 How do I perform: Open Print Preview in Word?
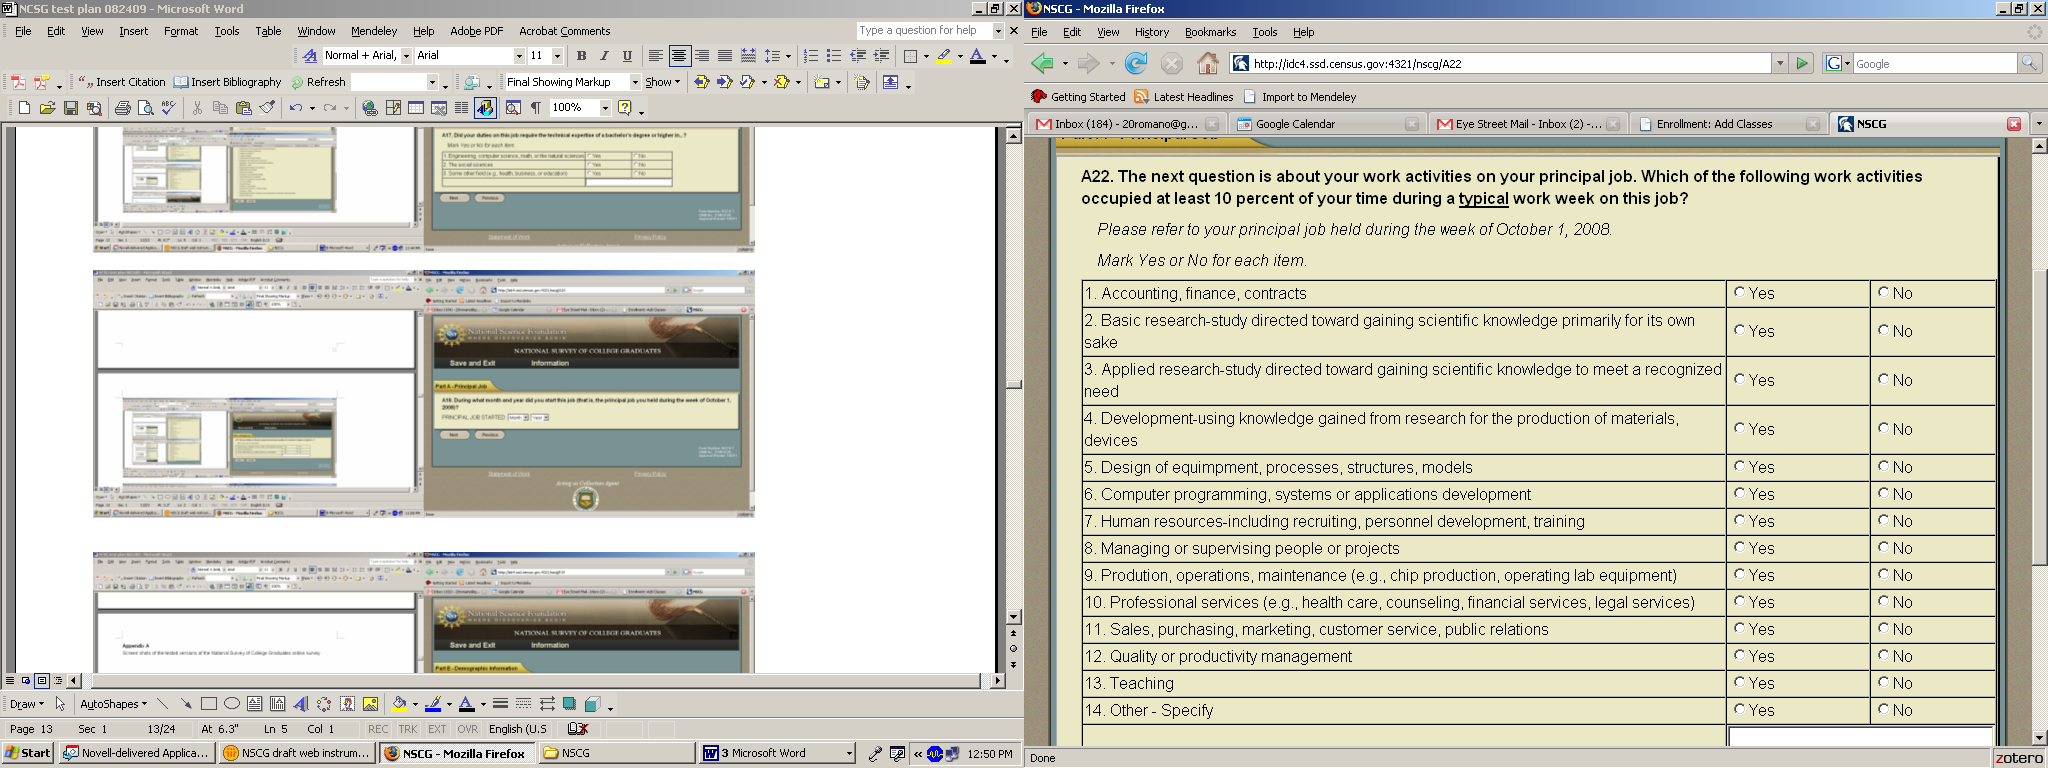click(x=145, y=108)
